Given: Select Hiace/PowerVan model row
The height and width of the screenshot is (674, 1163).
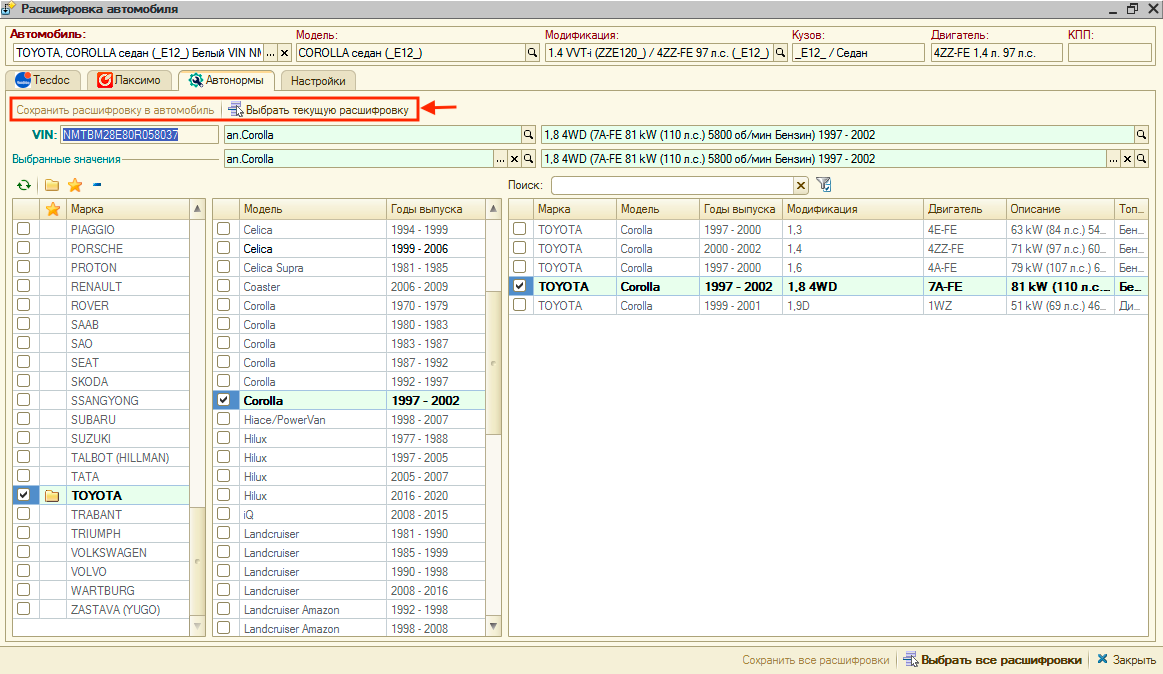Looking at the screenshot, I should point(349,420).
